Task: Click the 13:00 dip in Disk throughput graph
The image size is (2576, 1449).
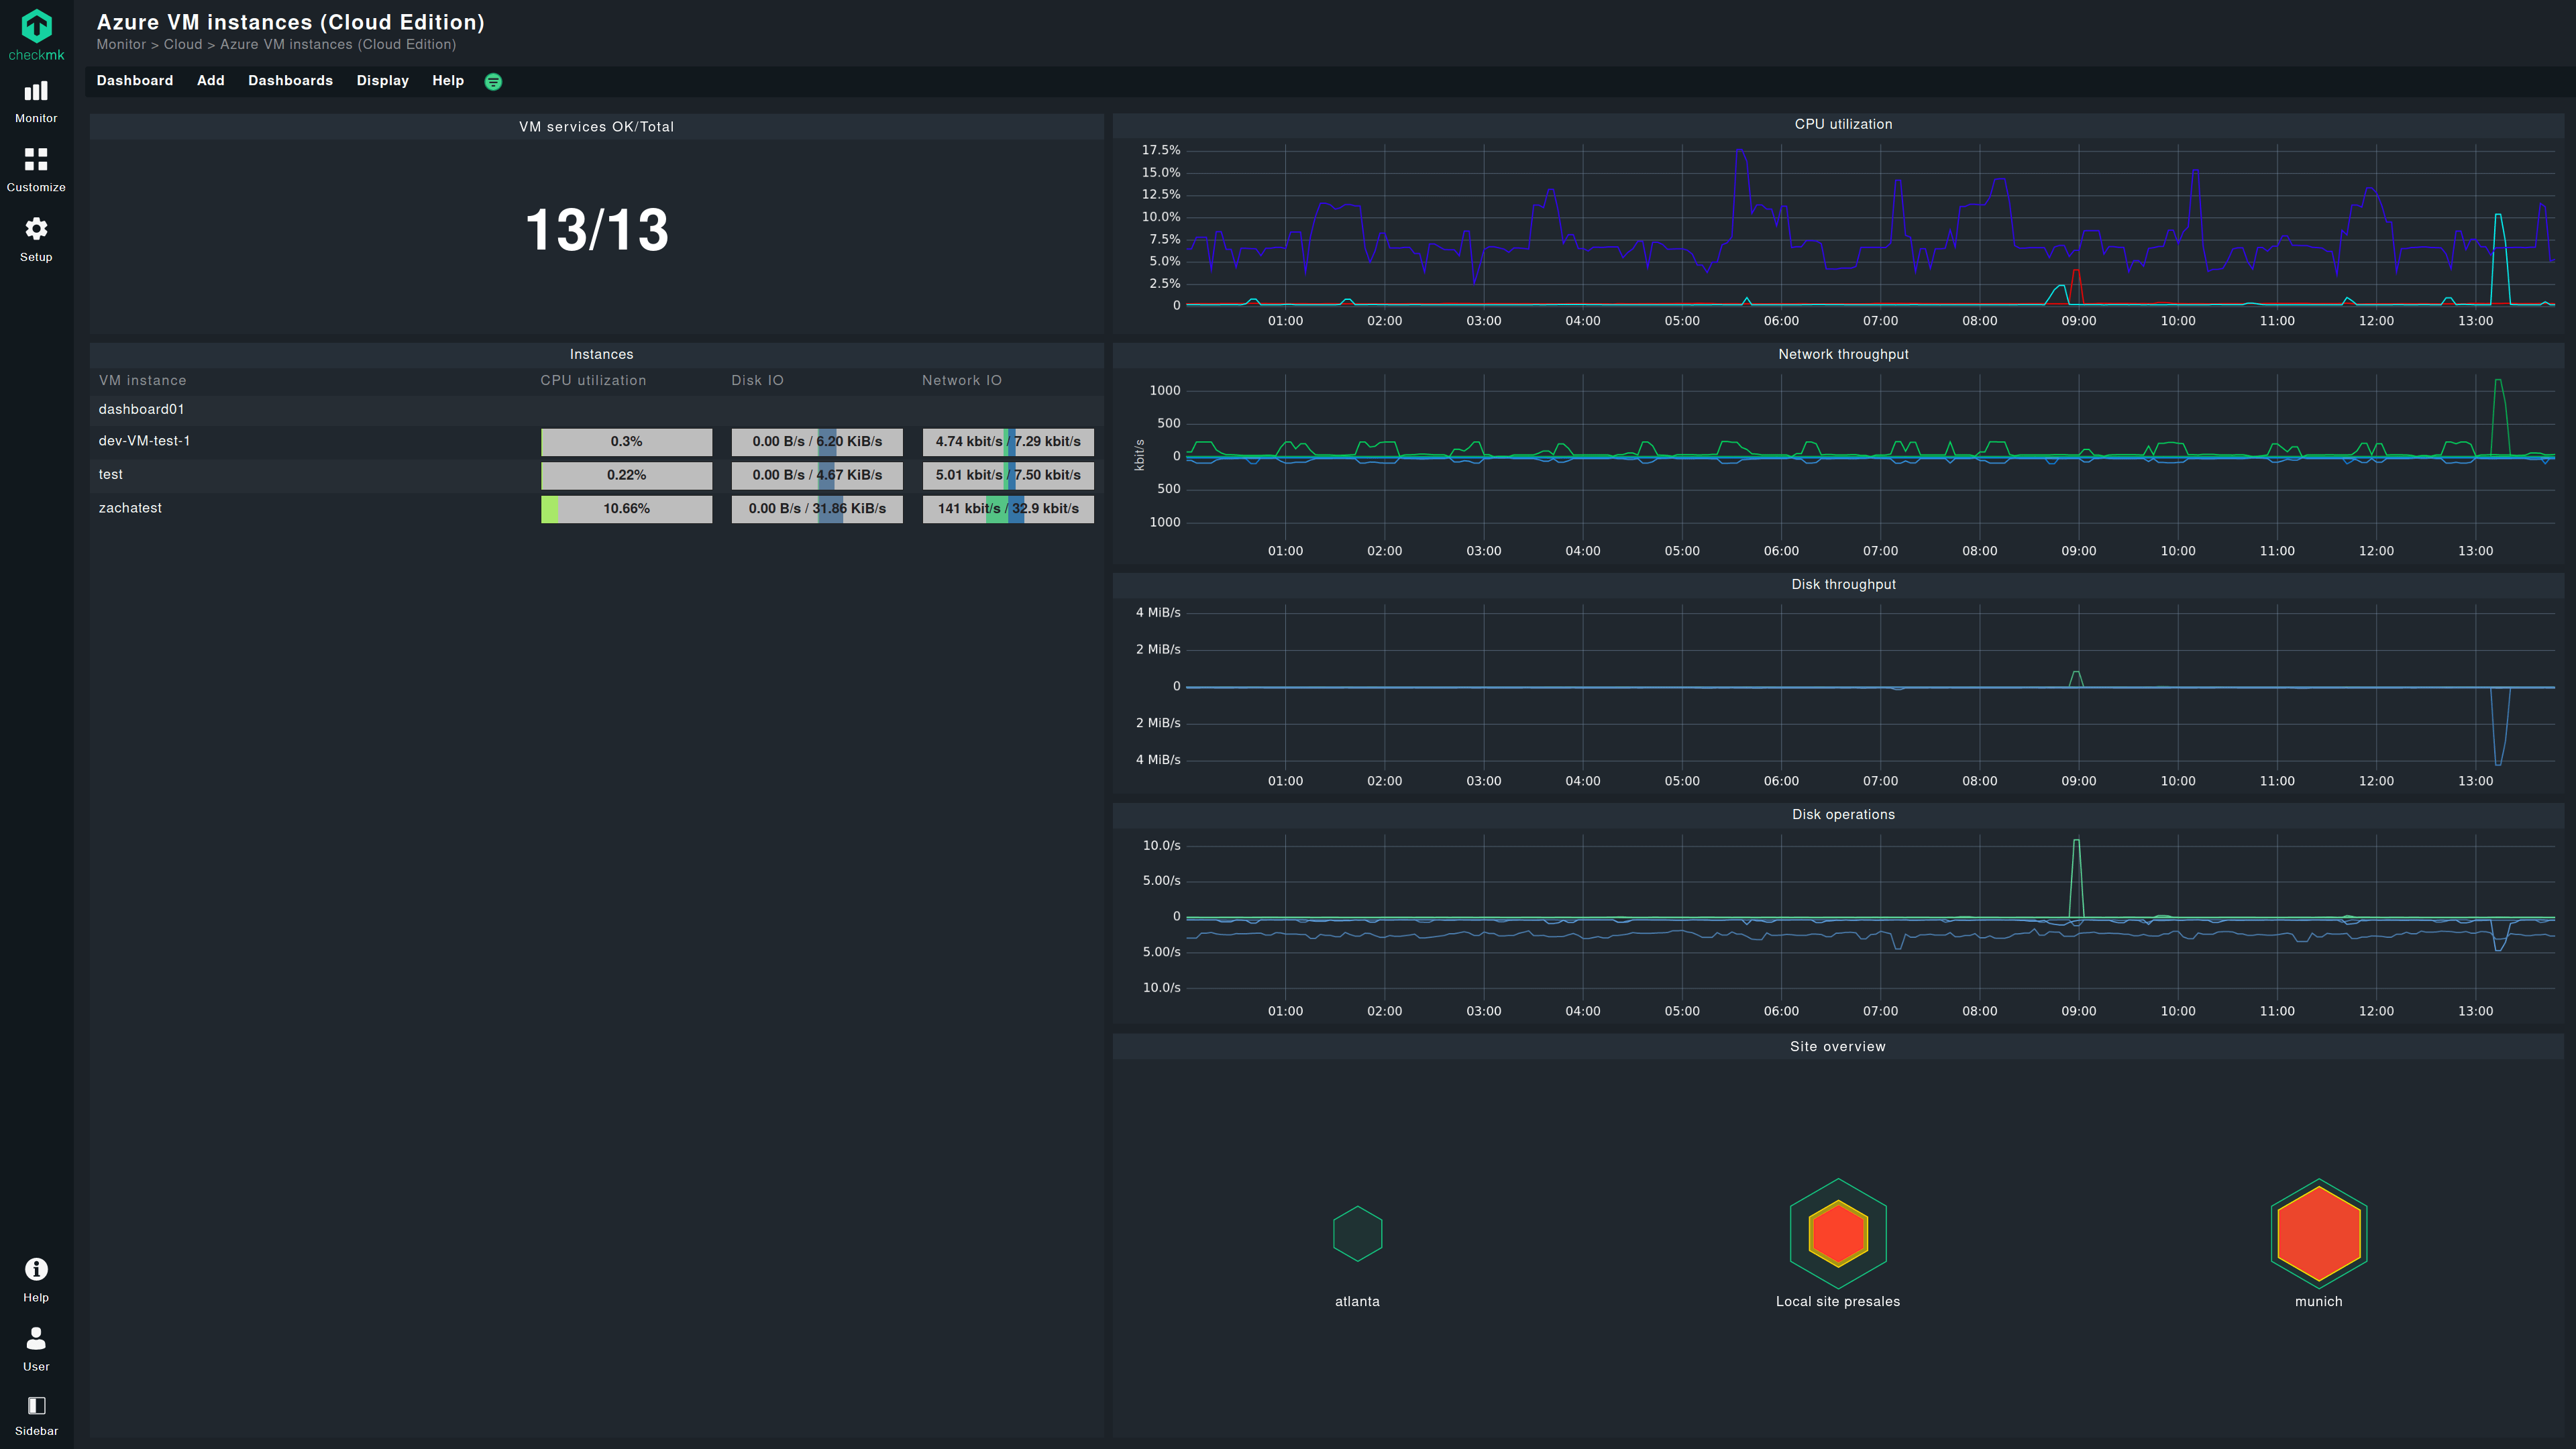Action: pyautogui.click(x=2499, y=726)
